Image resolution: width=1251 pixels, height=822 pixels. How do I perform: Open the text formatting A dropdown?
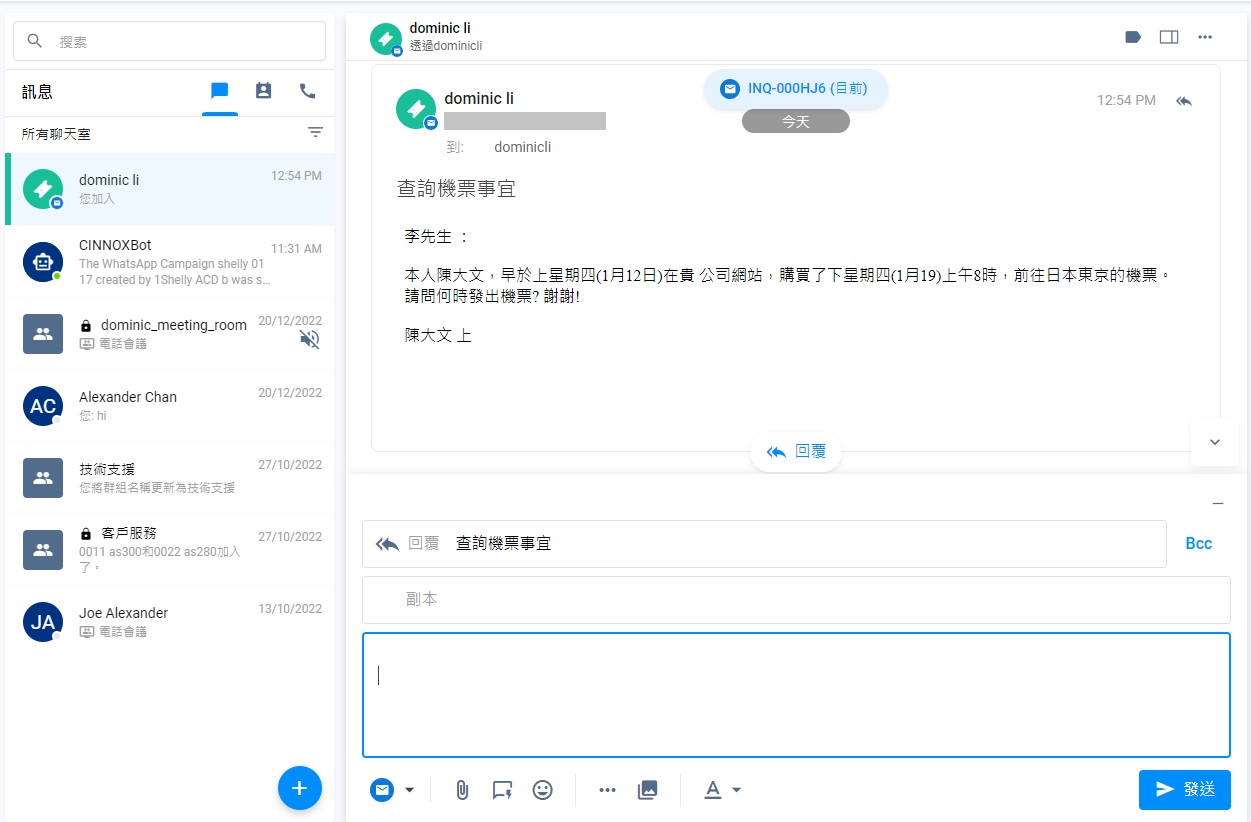tap(722, 790)
